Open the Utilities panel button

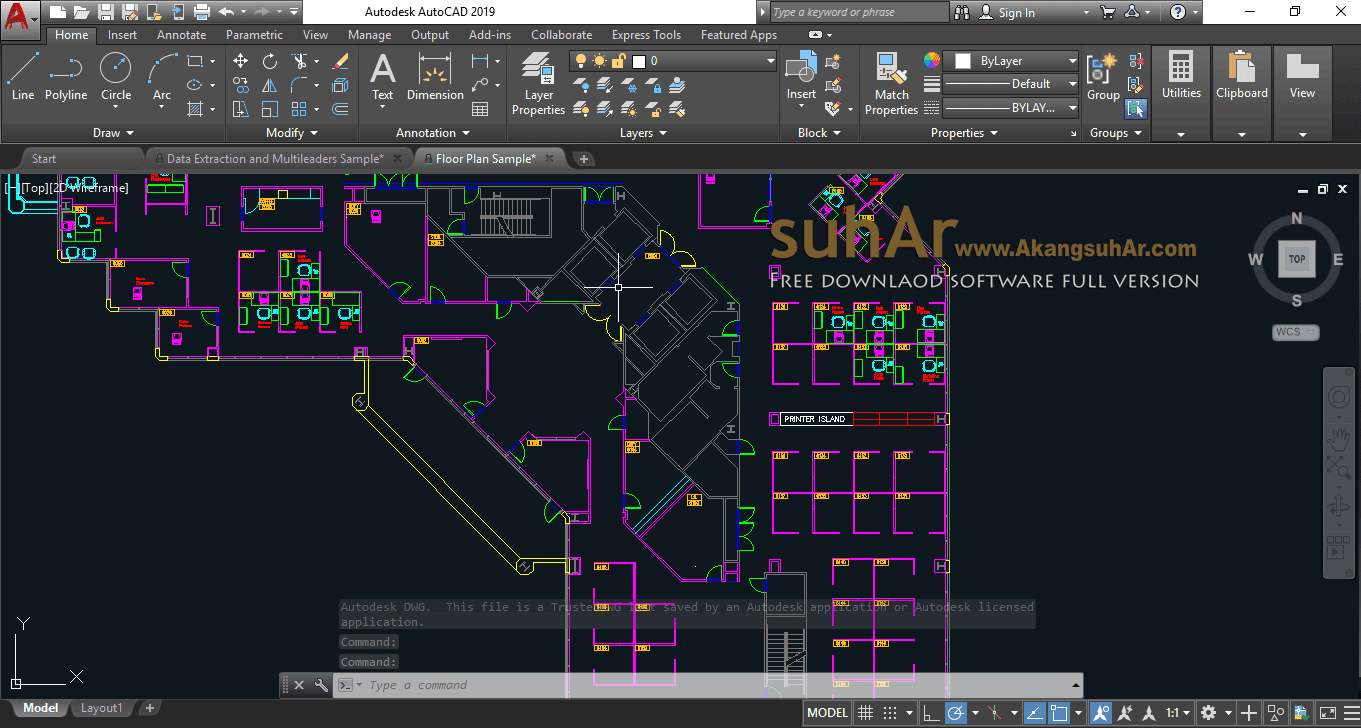pos(1181,92)
